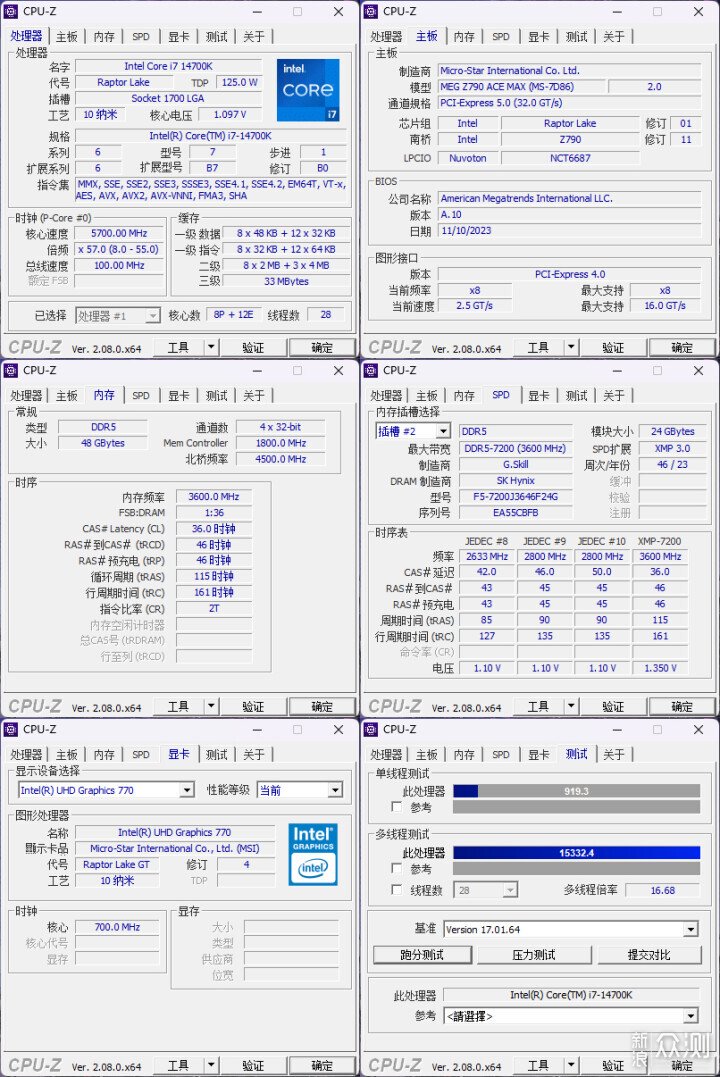Click single-thread score bar 919.3

576,791
